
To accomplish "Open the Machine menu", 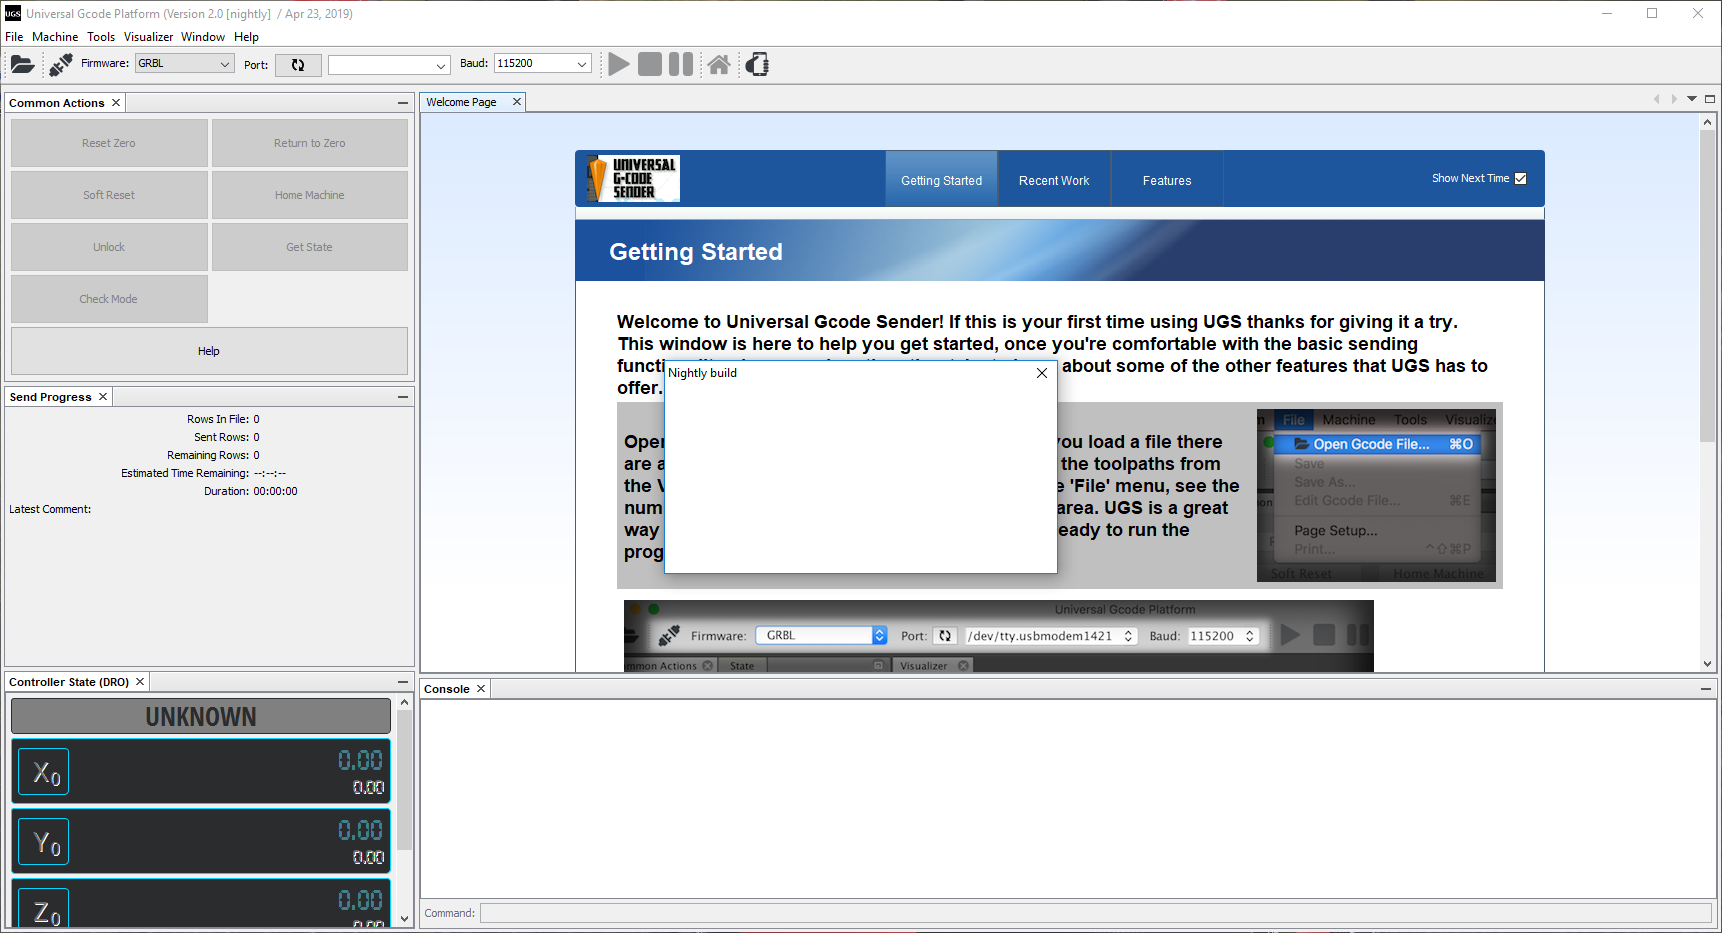I will click(x=55, y=37).
